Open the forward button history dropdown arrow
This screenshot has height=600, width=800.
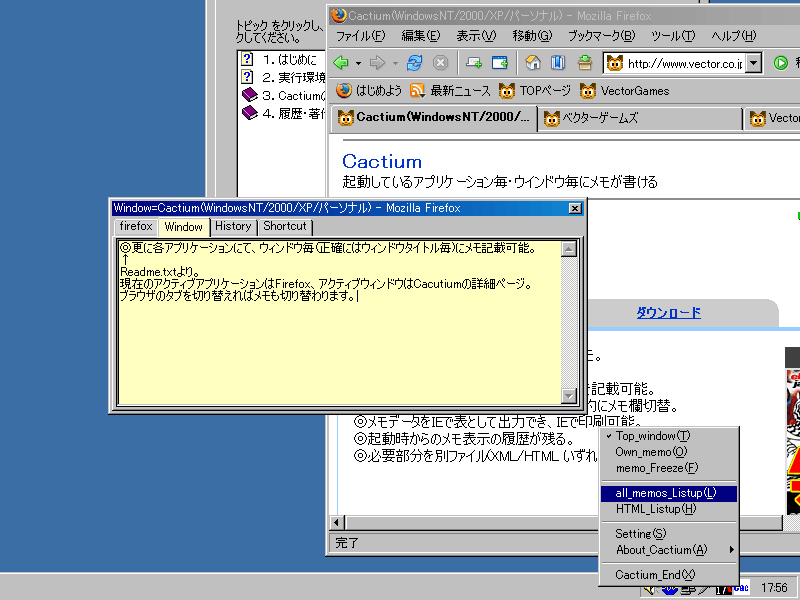click(395, 63)
